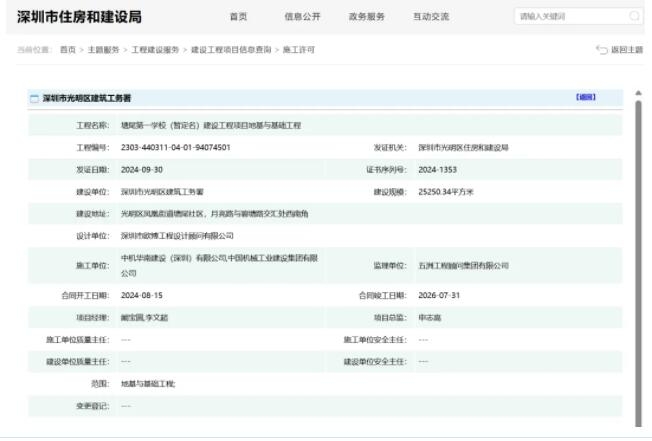Open the 互动交流 navigation menu

click(x=430, y=17)
